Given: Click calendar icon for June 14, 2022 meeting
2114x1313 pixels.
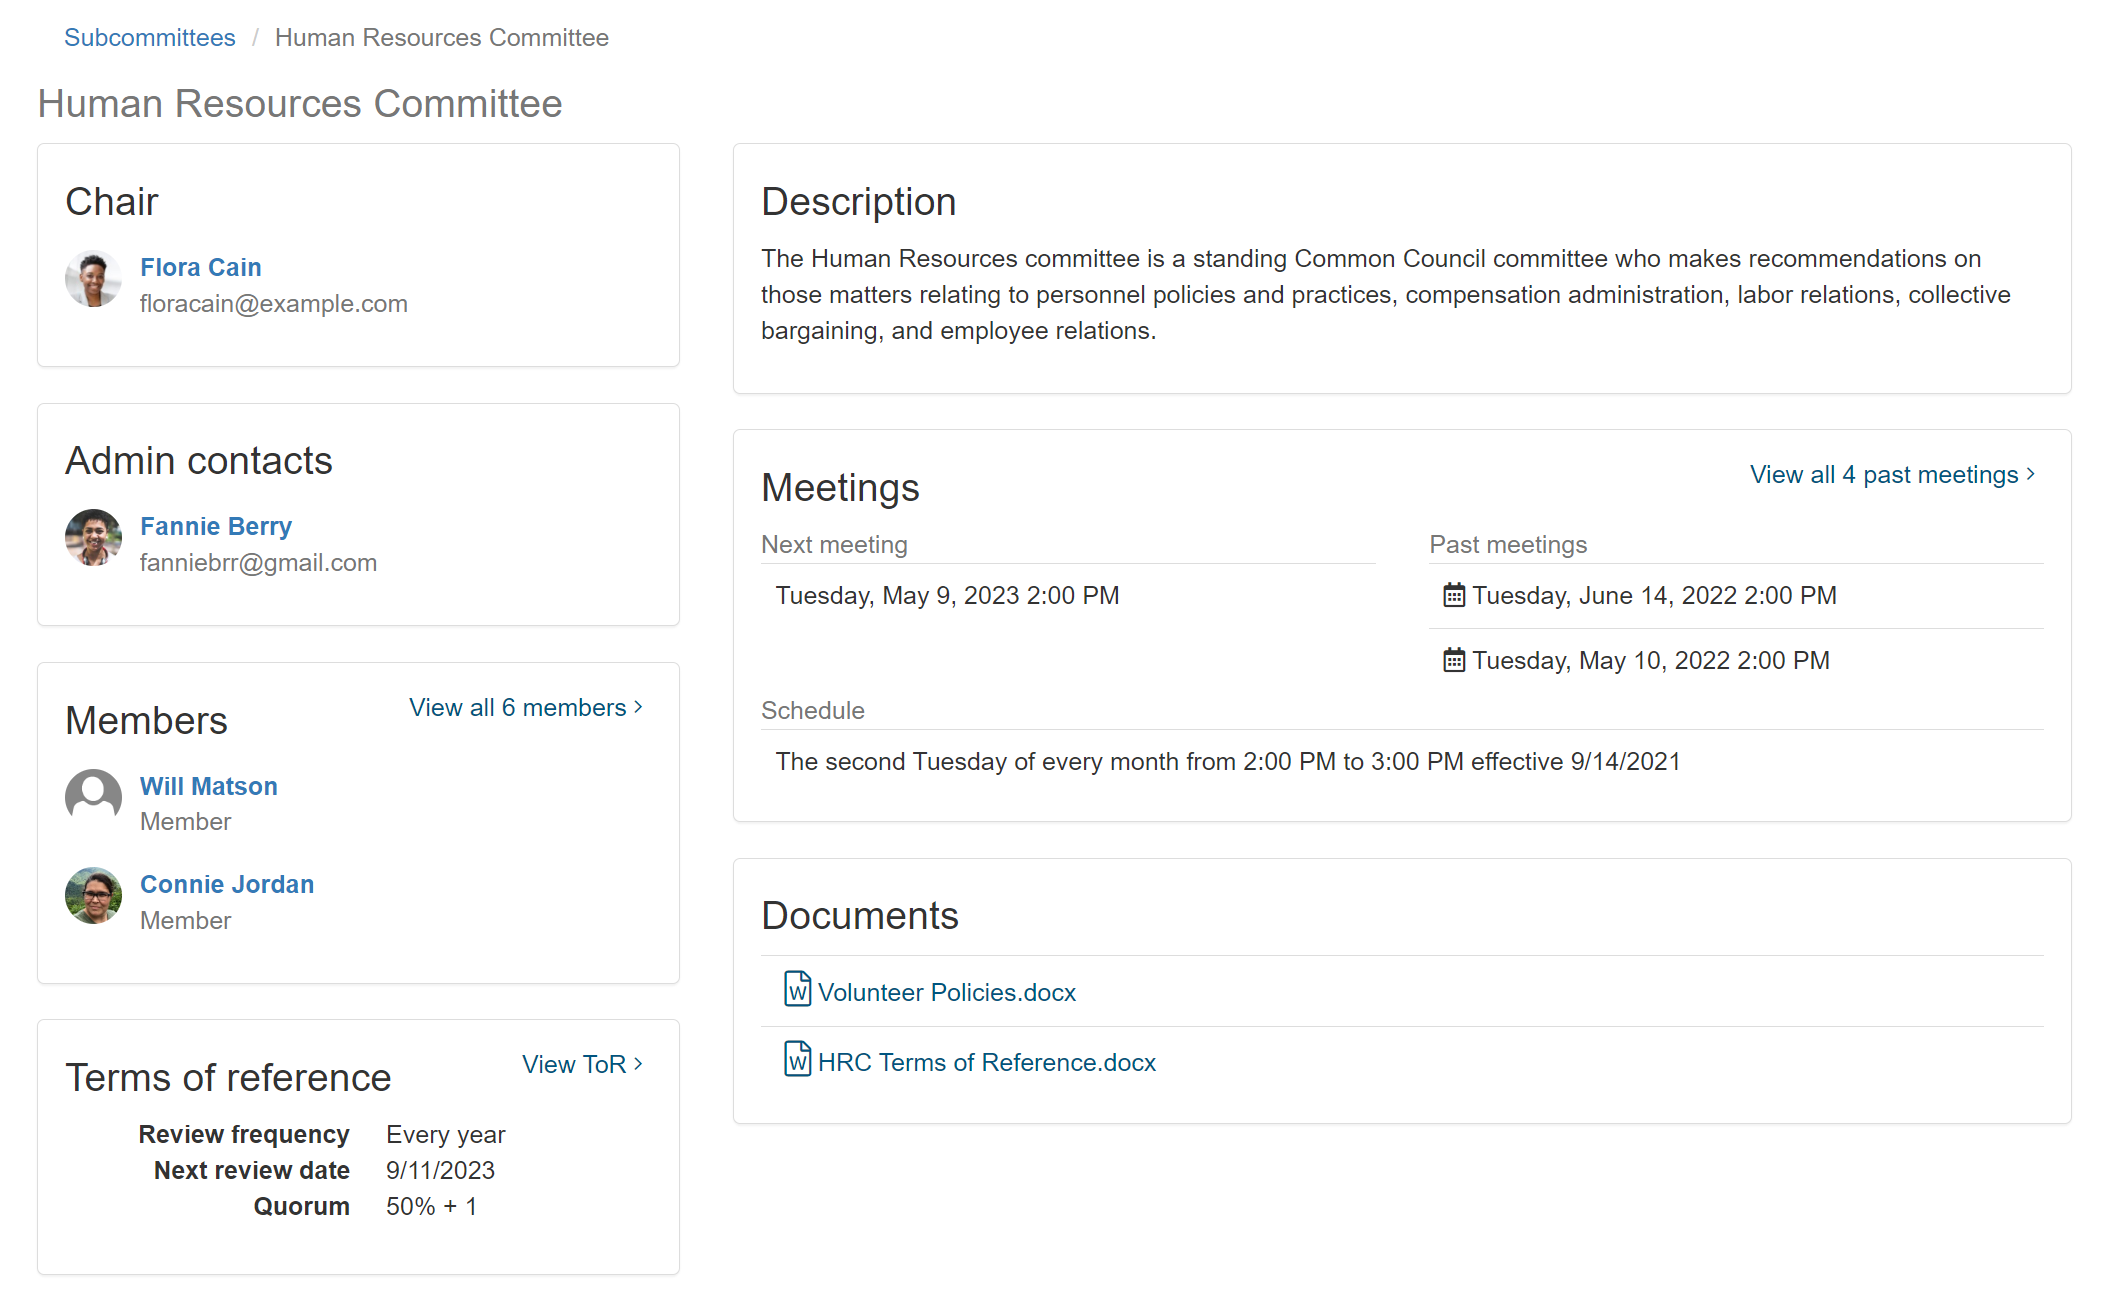Looking at the screenshot, I should coord(1453,596).
